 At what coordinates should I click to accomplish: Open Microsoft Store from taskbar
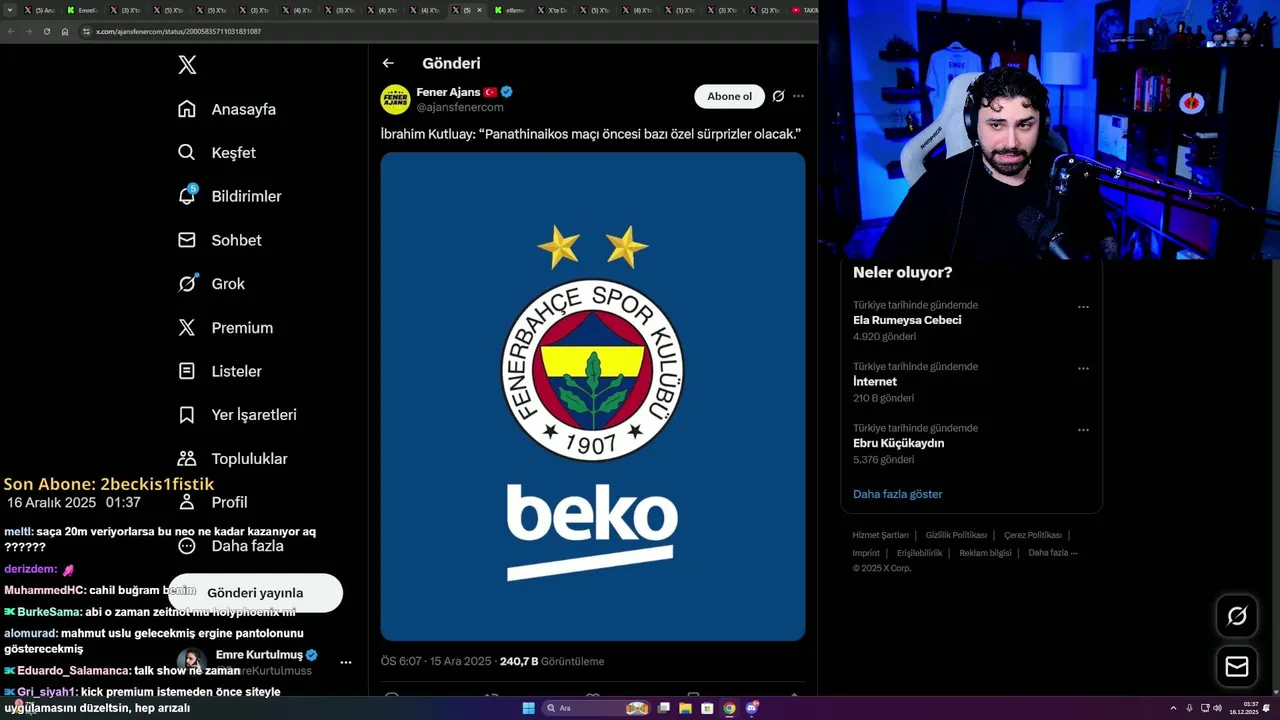point(707,708)
